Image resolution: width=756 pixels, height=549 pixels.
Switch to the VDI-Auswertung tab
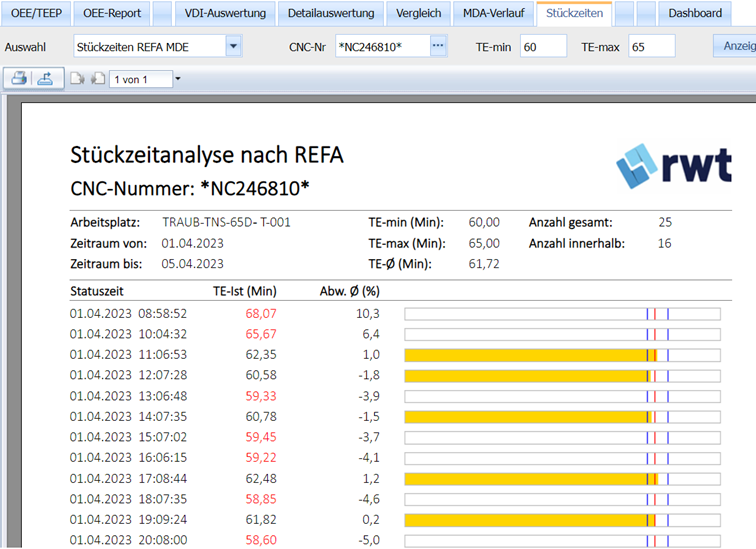pos(225,13)
